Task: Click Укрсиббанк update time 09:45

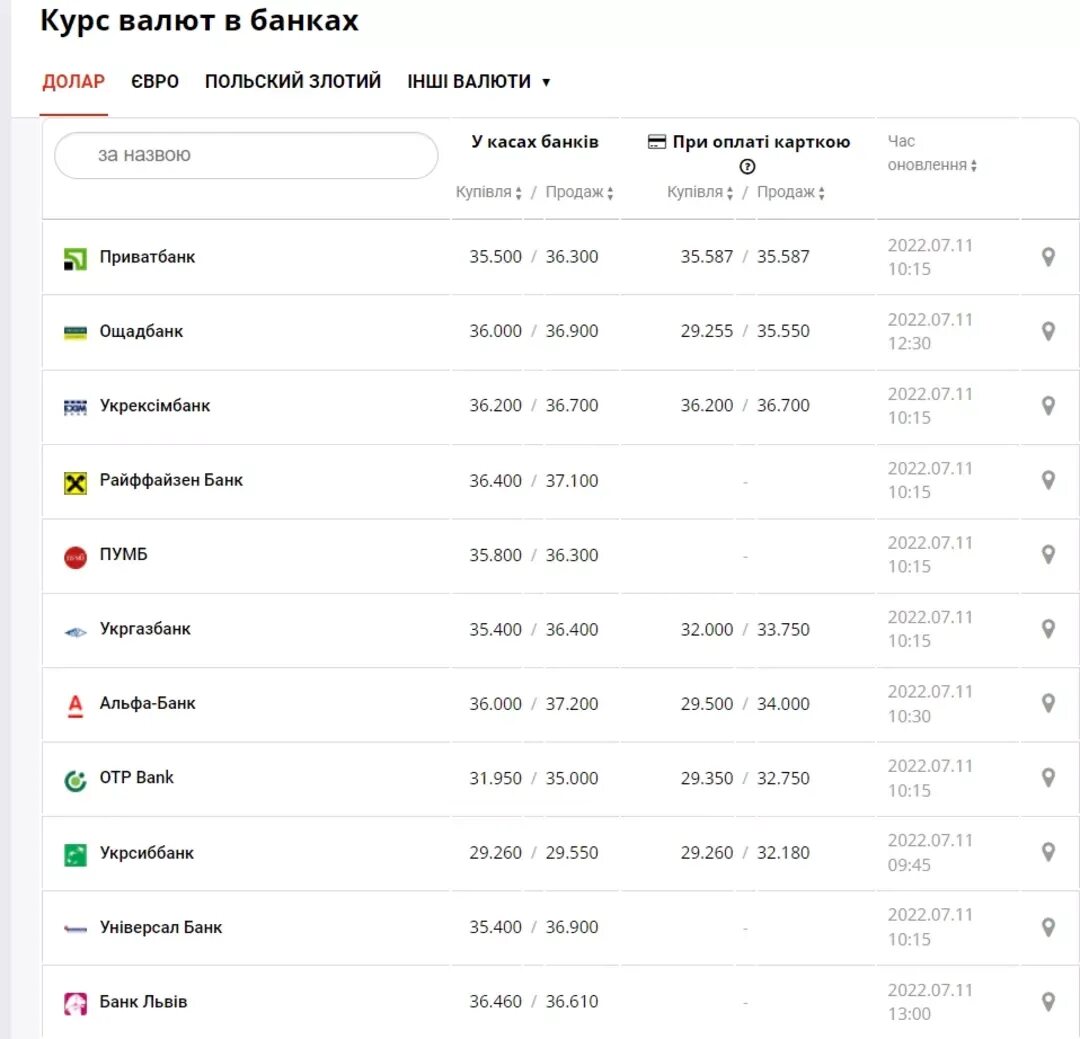Action: point(909,865)
